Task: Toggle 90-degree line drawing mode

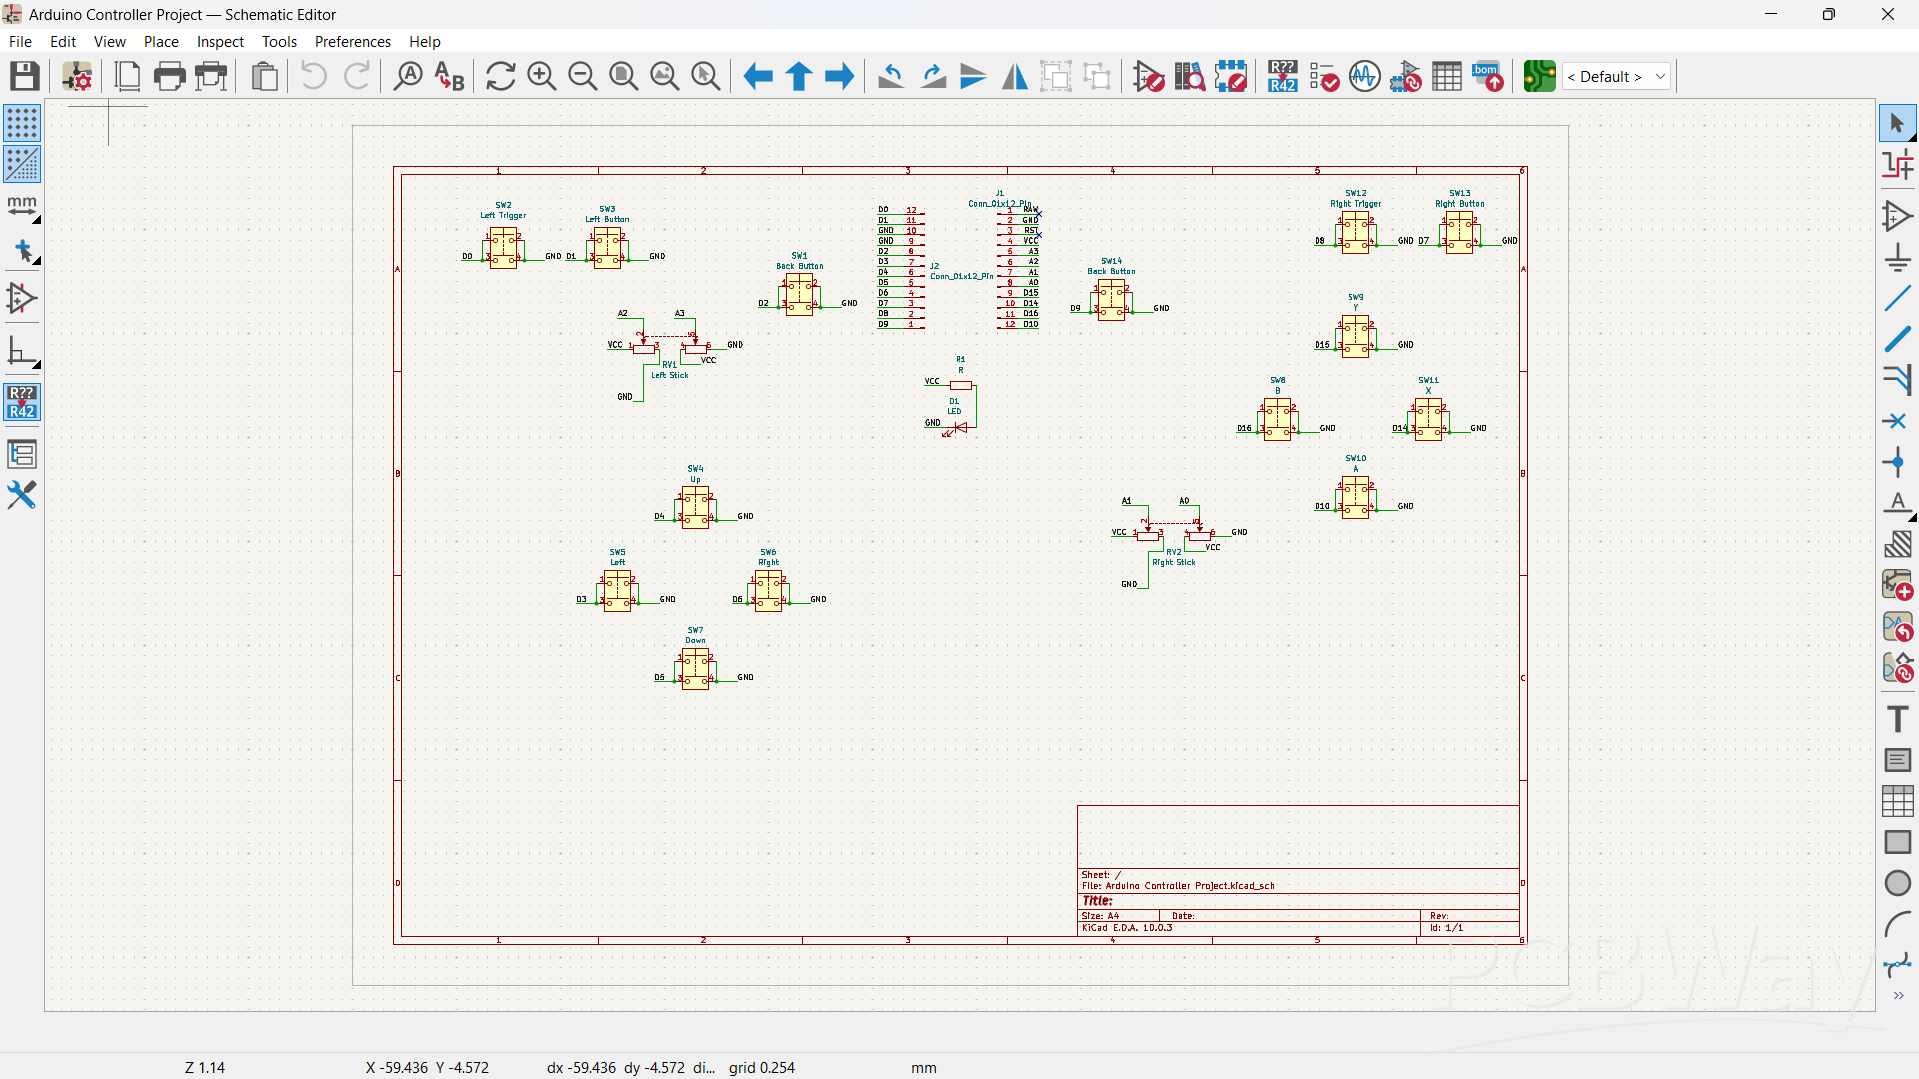Action: coord(22,352)
